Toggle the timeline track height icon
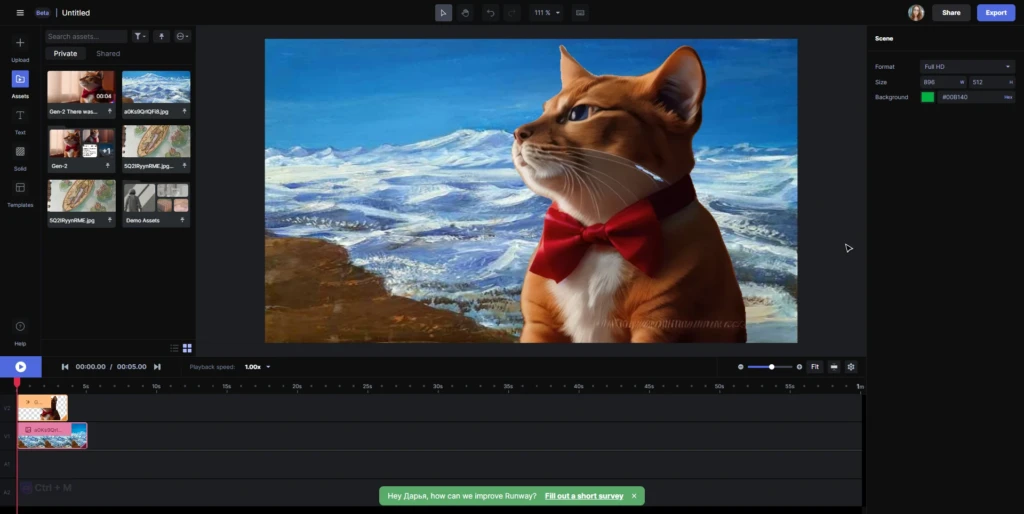 click(x=834, y=367)
